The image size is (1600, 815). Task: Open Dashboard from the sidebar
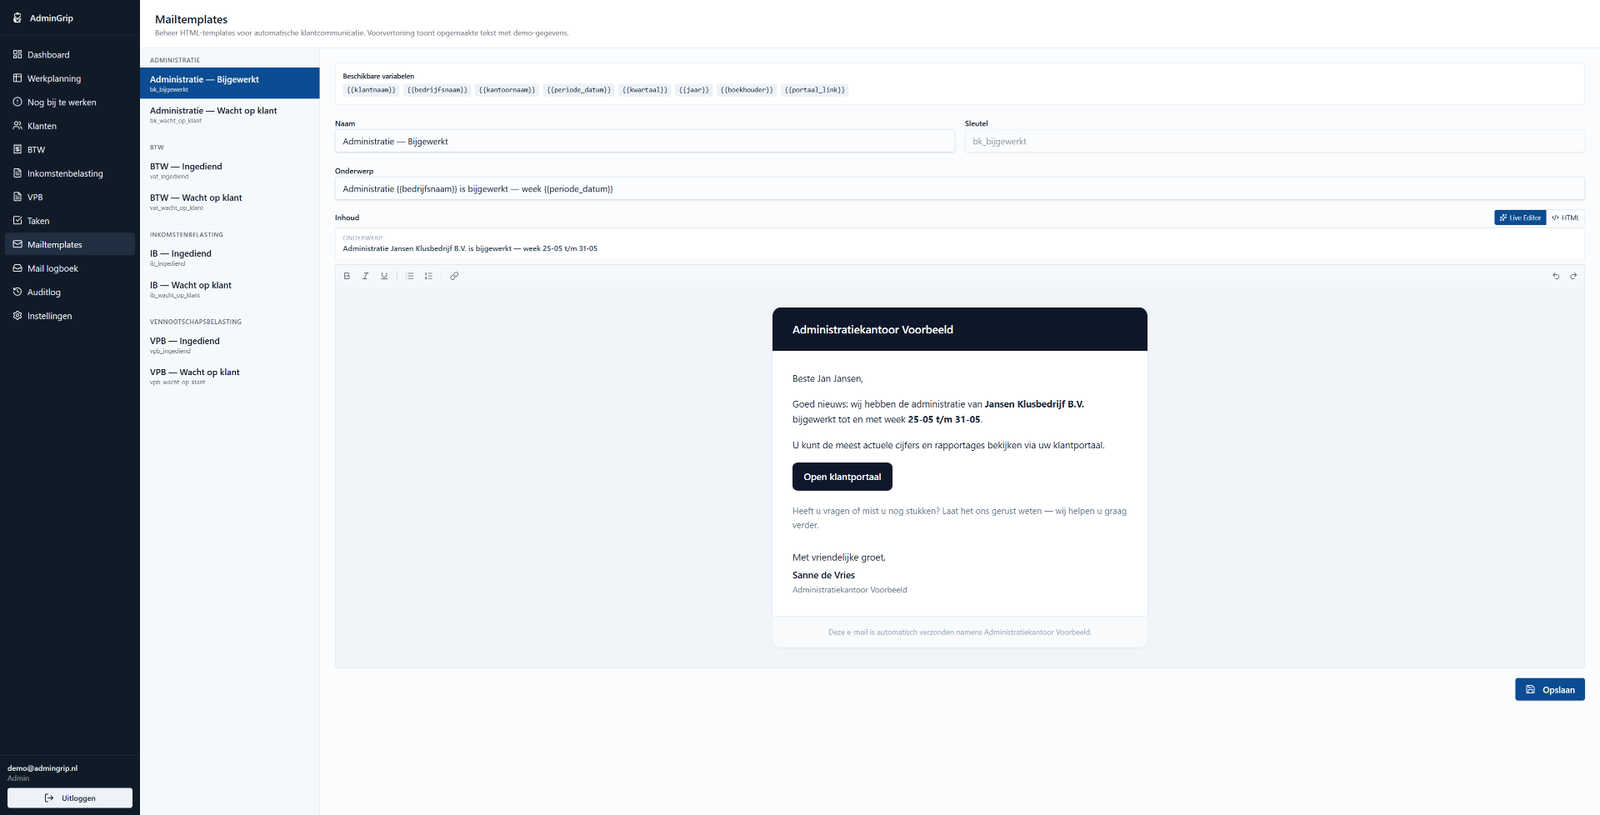point(70,55)
